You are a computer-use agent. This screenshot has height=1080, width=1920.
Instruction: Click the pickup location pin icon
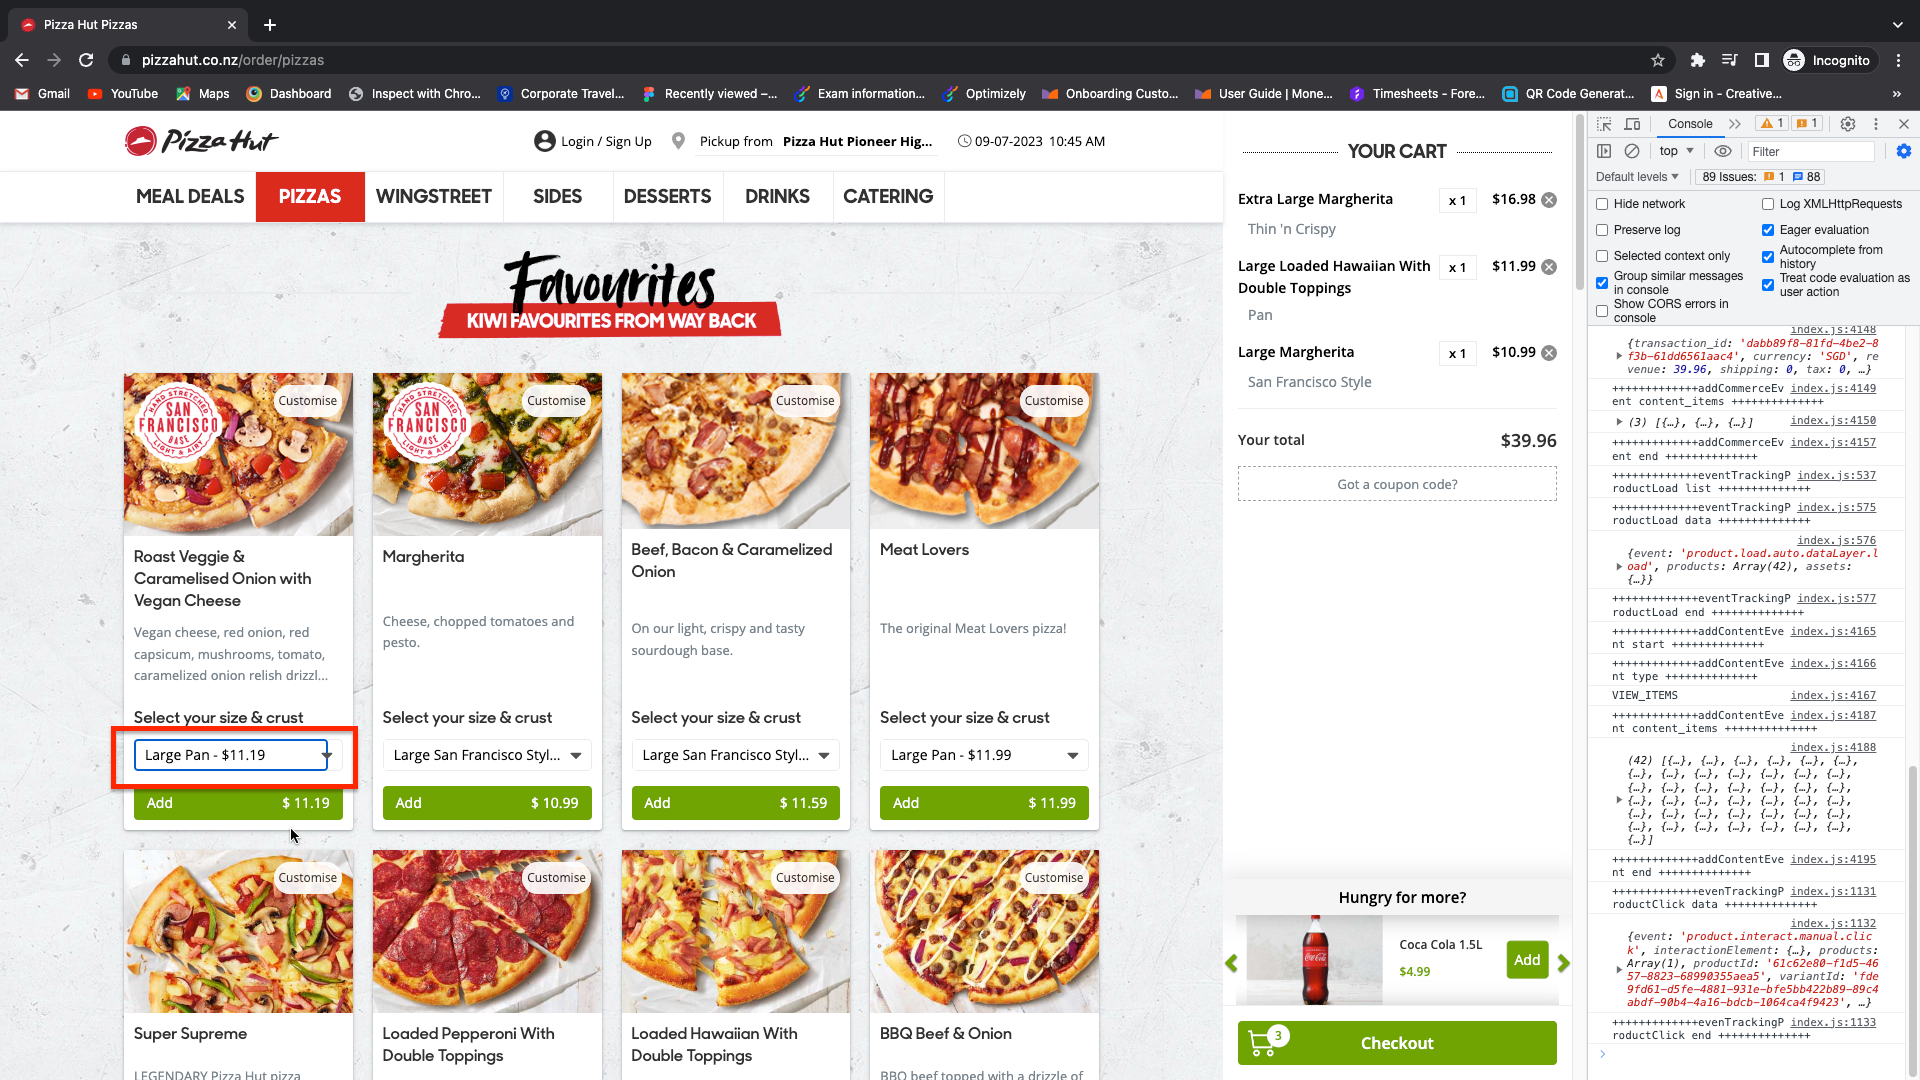pyautogui.click(x=678, y=141)
